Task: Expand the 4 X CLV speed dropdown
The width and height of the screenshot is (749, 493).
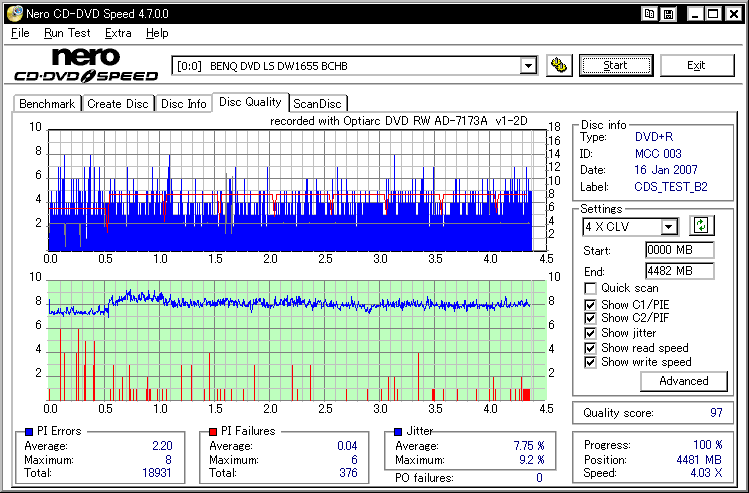Action: click(668, 227)
